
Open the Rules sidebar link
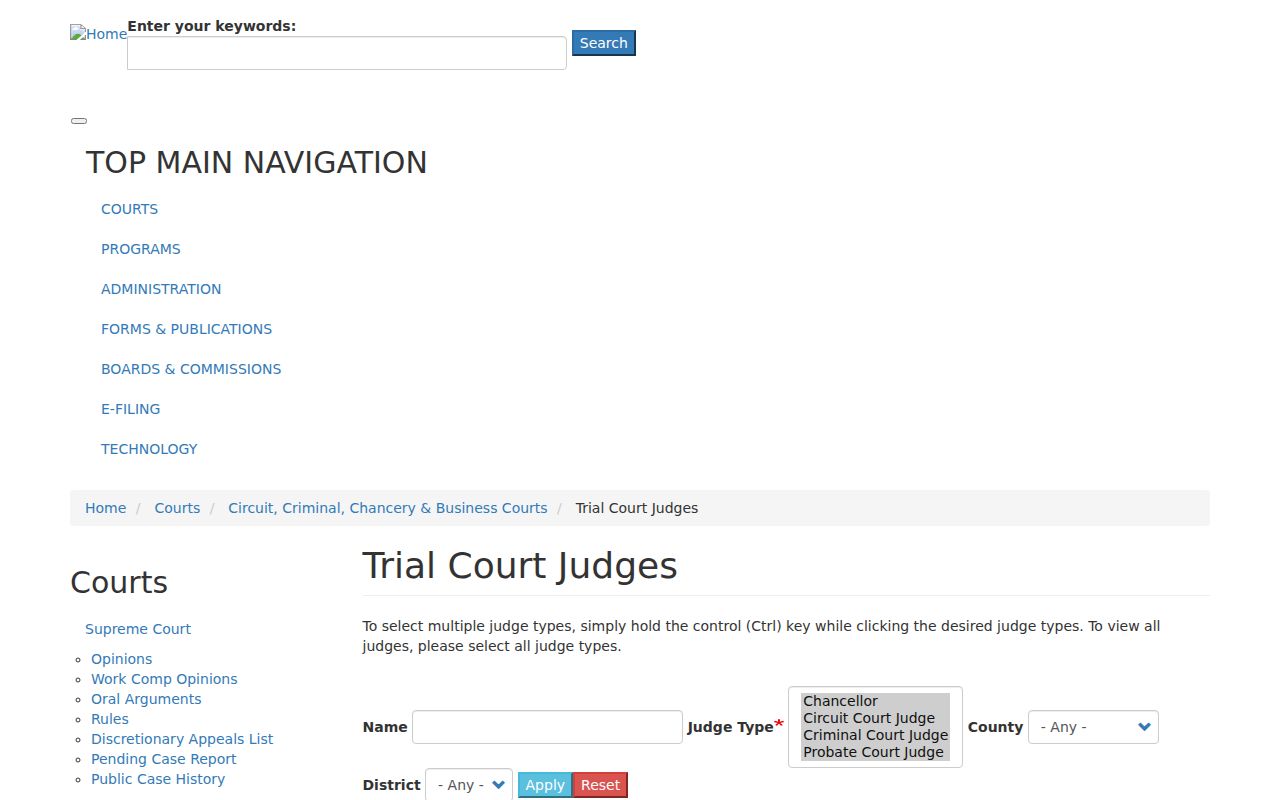click(110, 719)
